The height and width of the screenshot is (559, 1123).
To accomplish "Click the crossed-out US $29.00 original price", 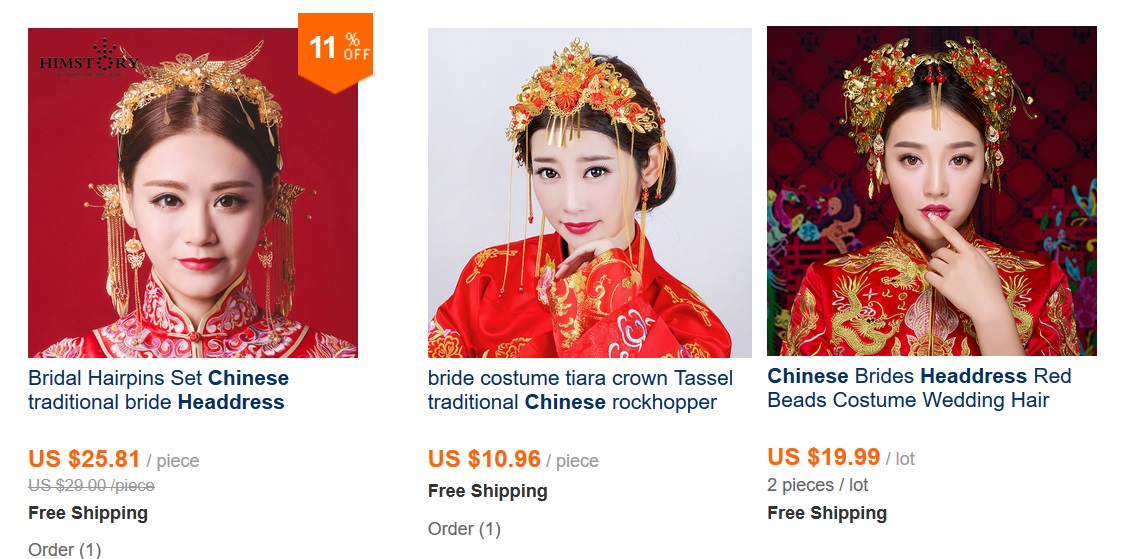I will (91, 486).
